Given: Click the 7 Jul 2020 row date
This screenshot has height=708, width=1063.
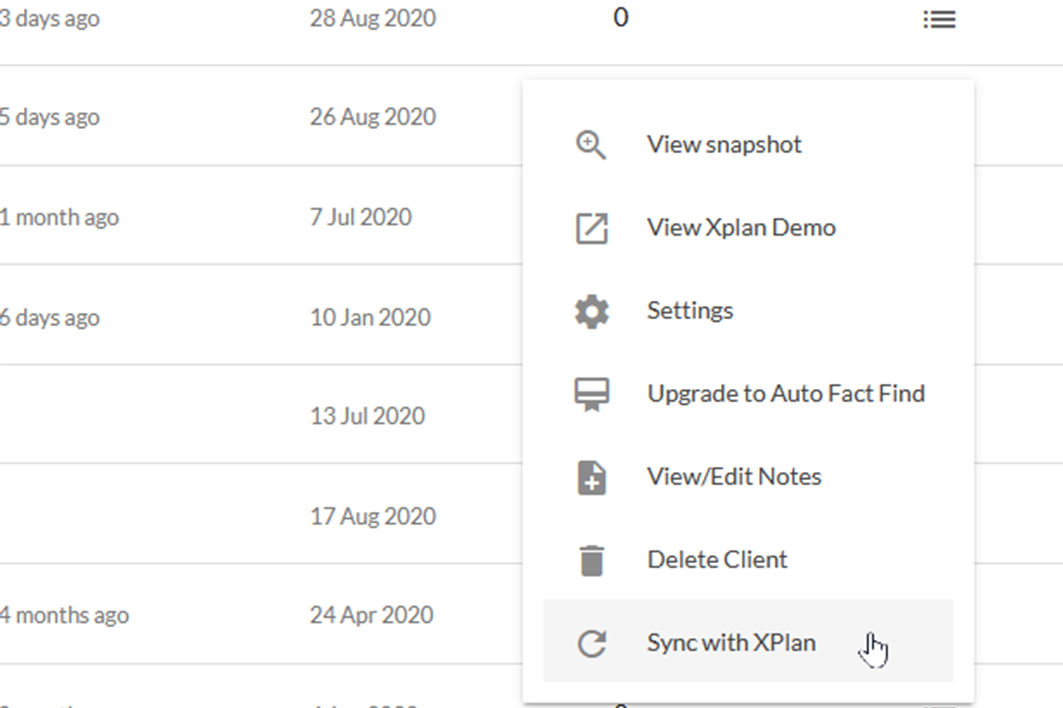Looking at the screenshot, I should coord(361,217).
